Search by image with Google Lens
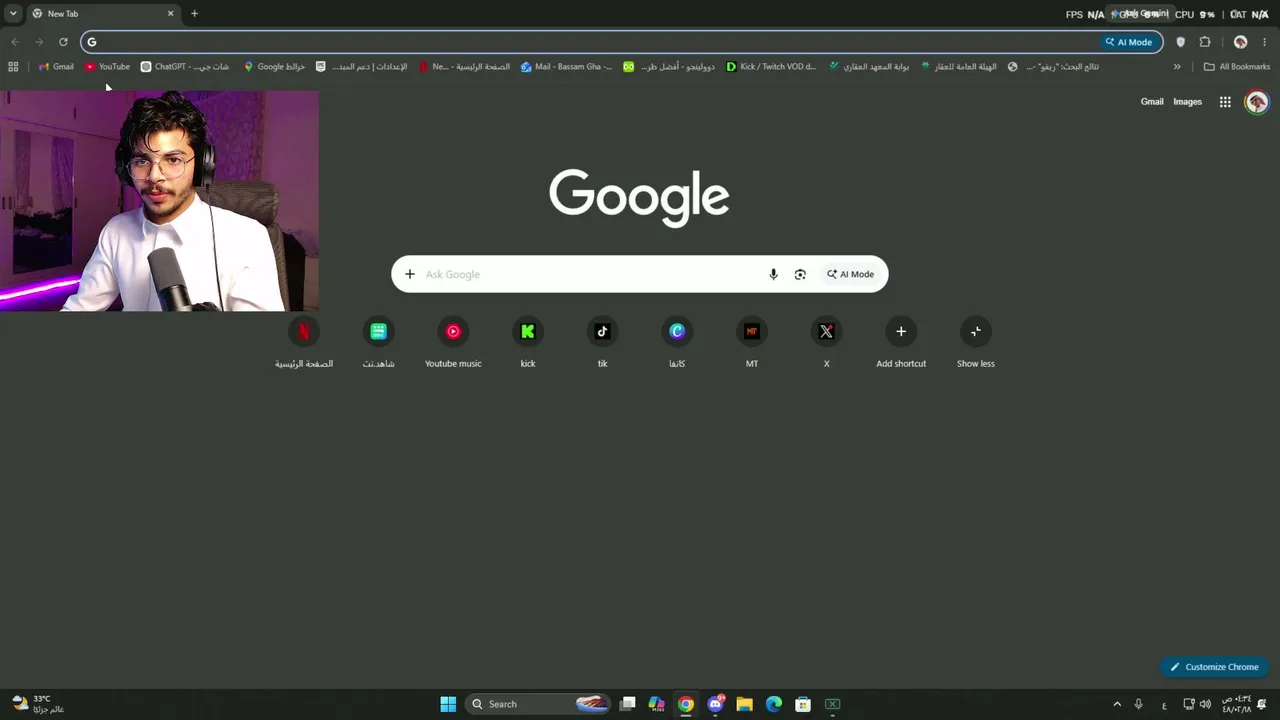 click(x=800, y=274)
